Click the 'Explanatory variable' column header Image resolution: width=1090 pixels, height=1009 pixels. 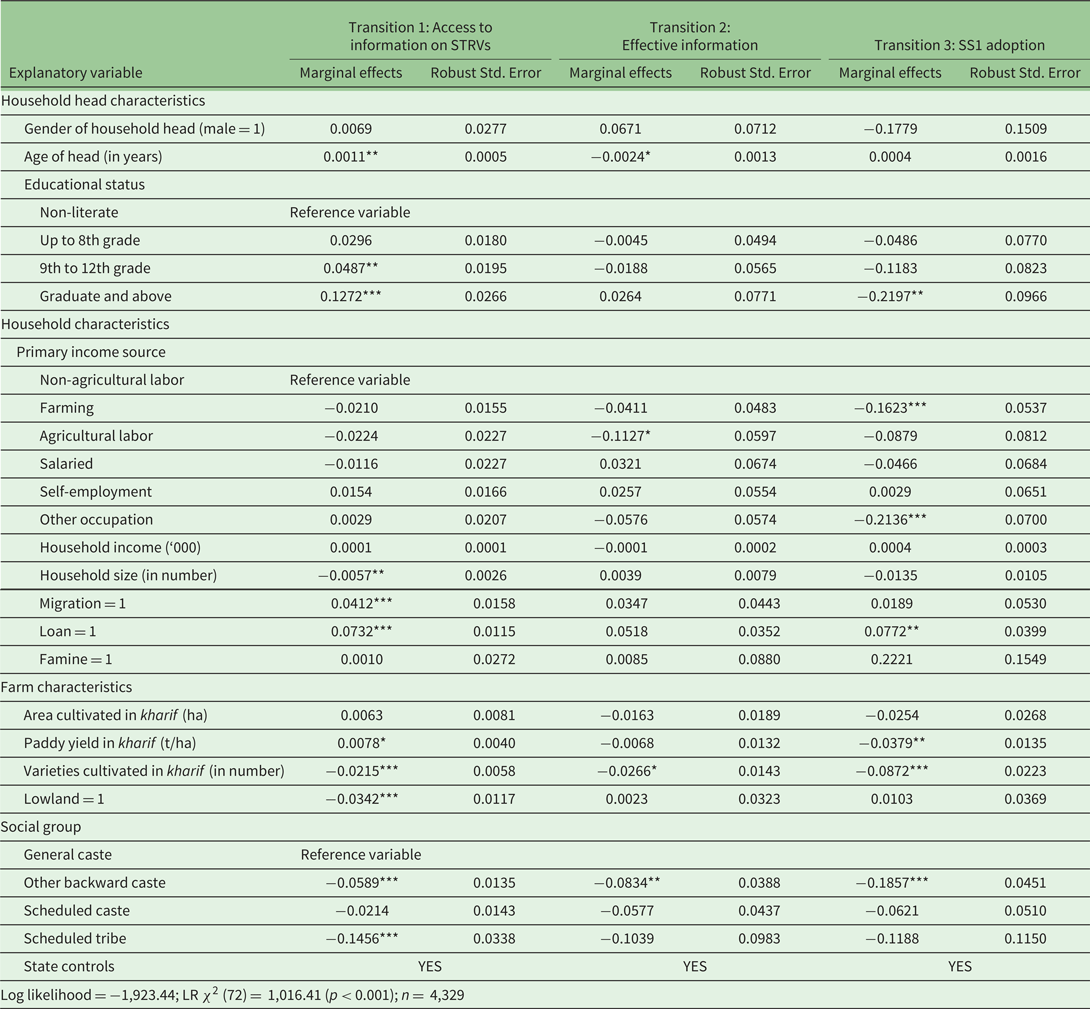[76, 72]
